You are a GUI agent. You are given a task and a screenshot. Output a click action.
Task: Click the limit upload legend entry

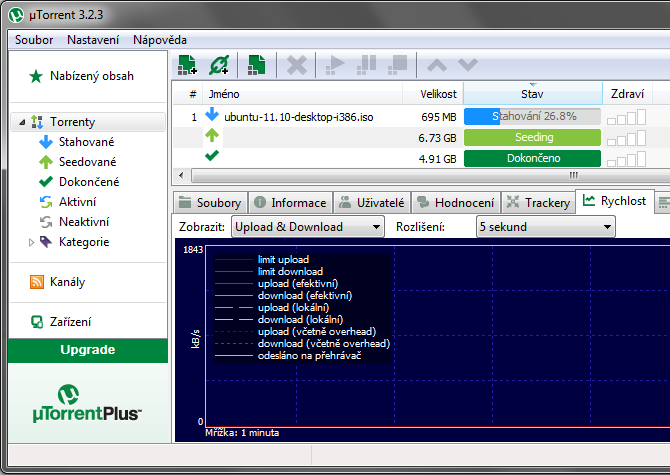[262, 259]
